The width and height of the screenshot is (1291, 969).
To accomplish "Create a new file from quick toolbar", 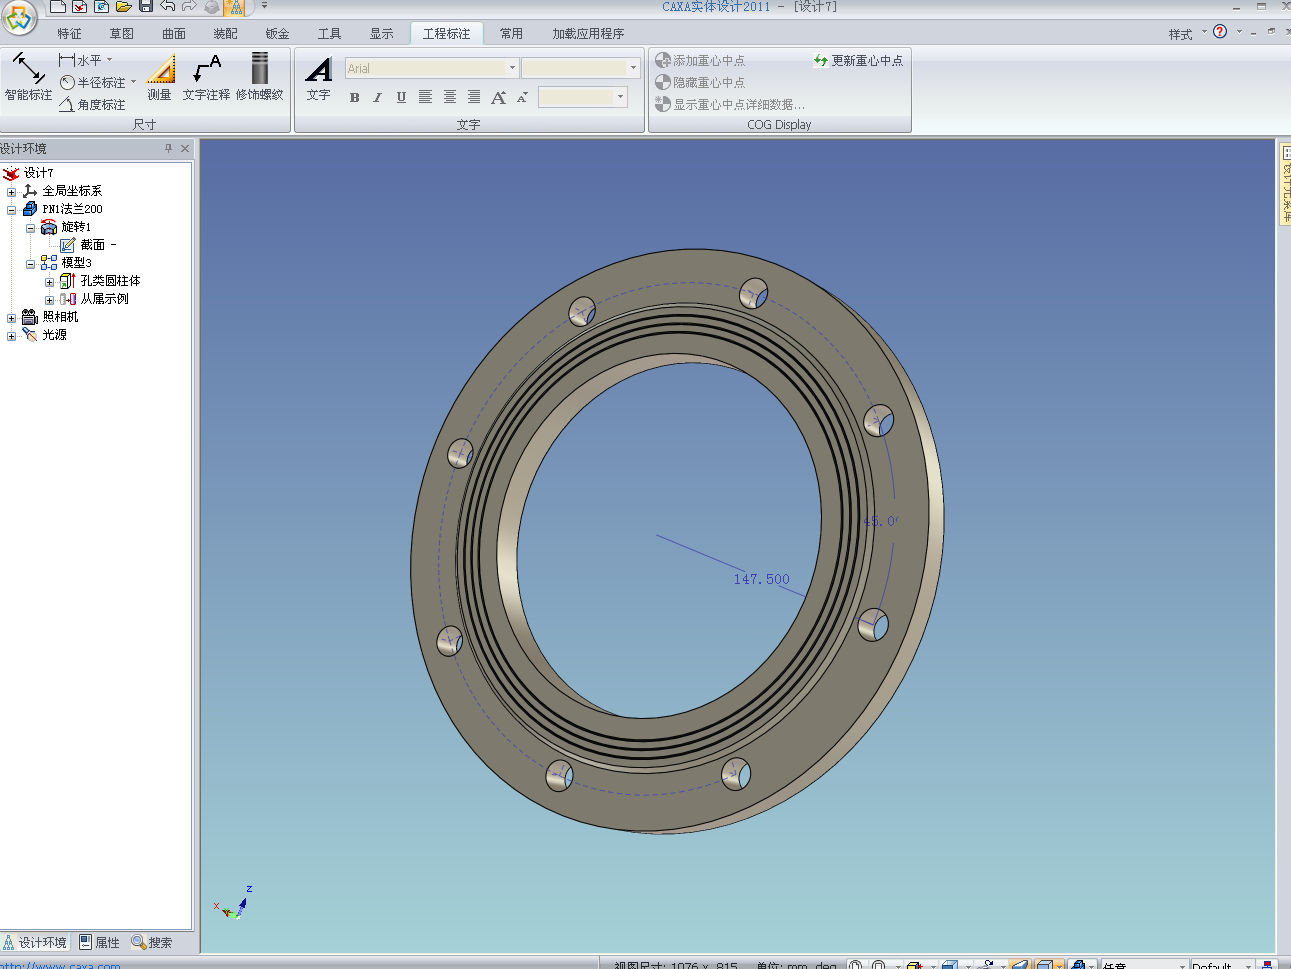I will click(x=58, y=7).
